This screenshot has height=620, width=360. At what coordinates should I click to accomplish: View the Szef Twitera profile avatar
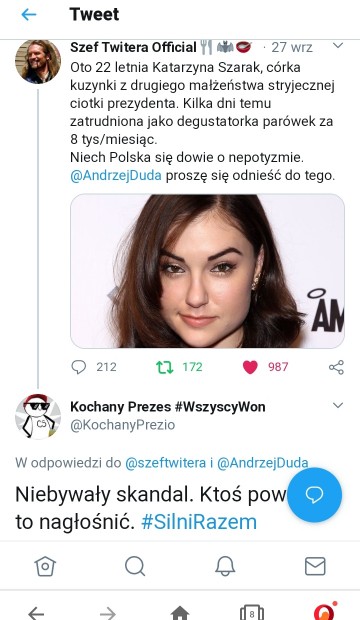[x=38, y=62]
